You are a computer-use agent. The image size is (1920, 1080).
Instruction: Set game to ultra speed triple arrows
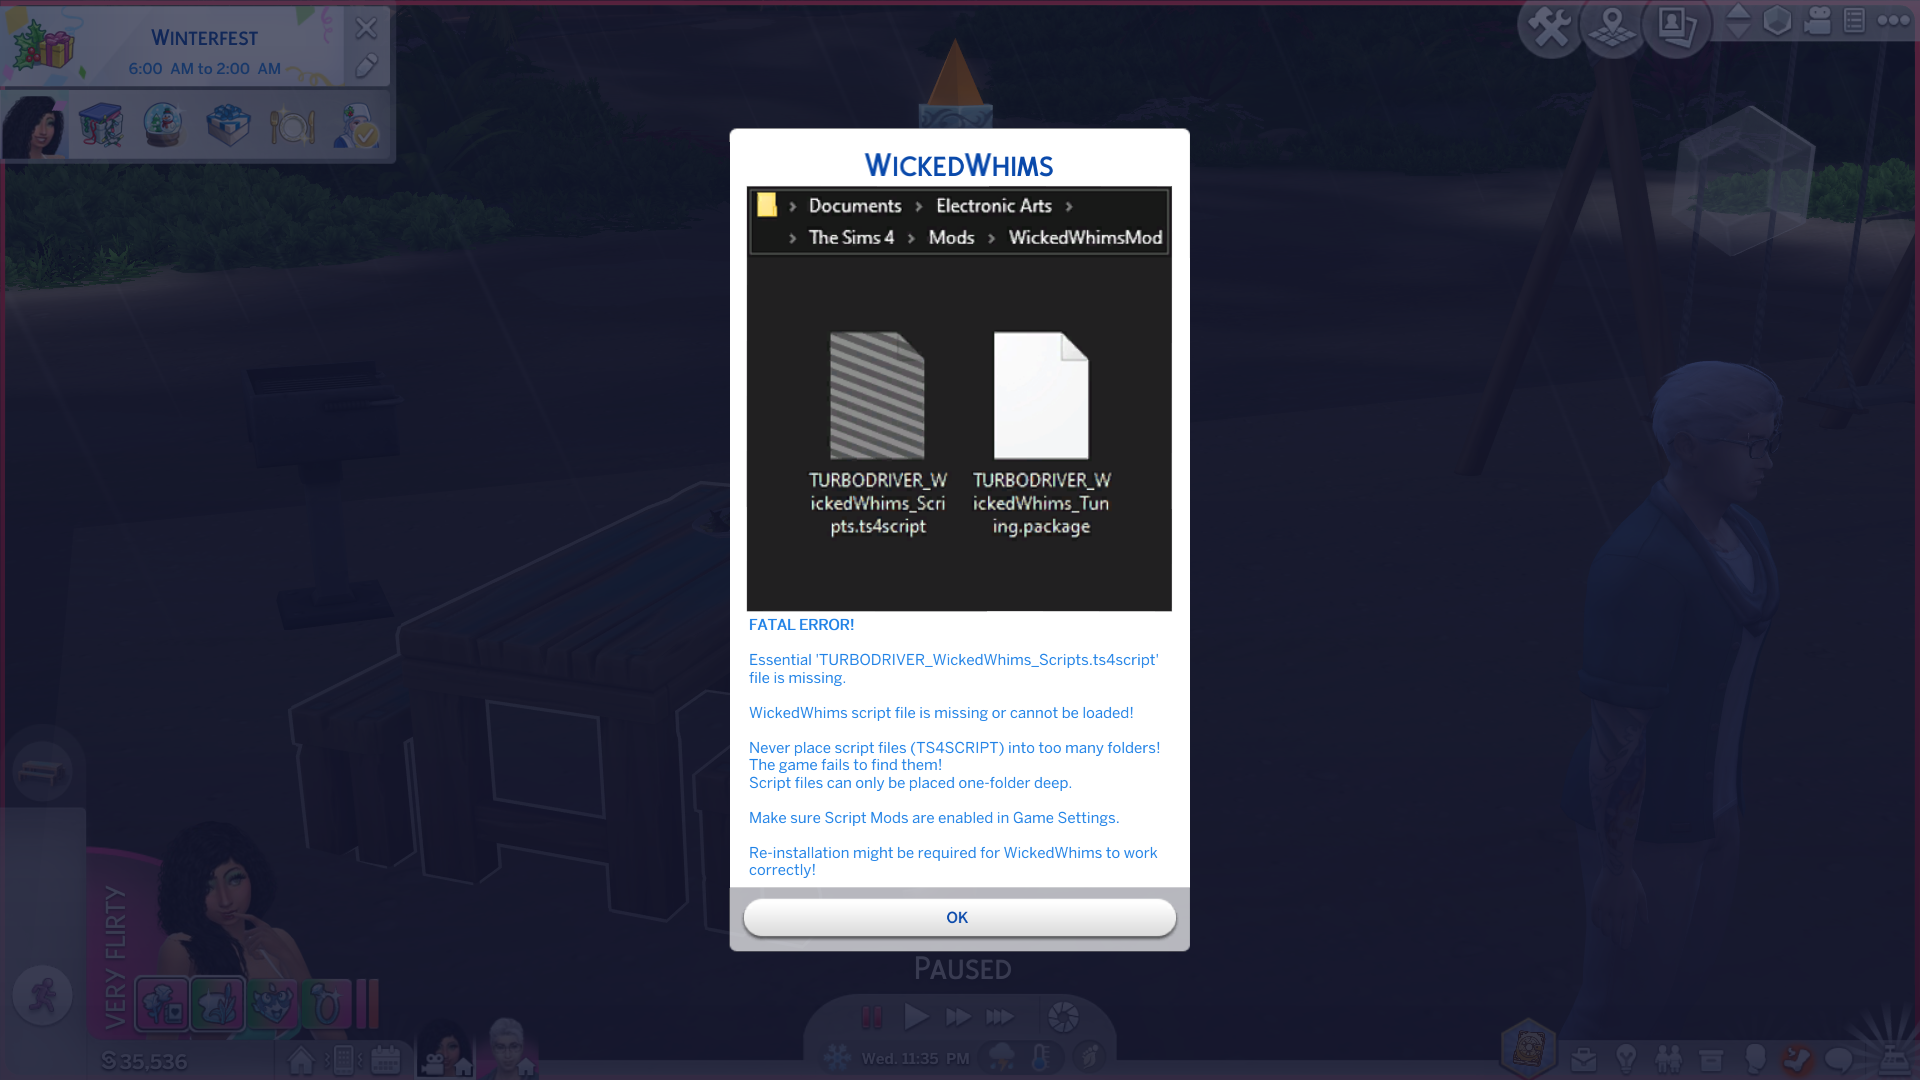tap(1000, 1017)
